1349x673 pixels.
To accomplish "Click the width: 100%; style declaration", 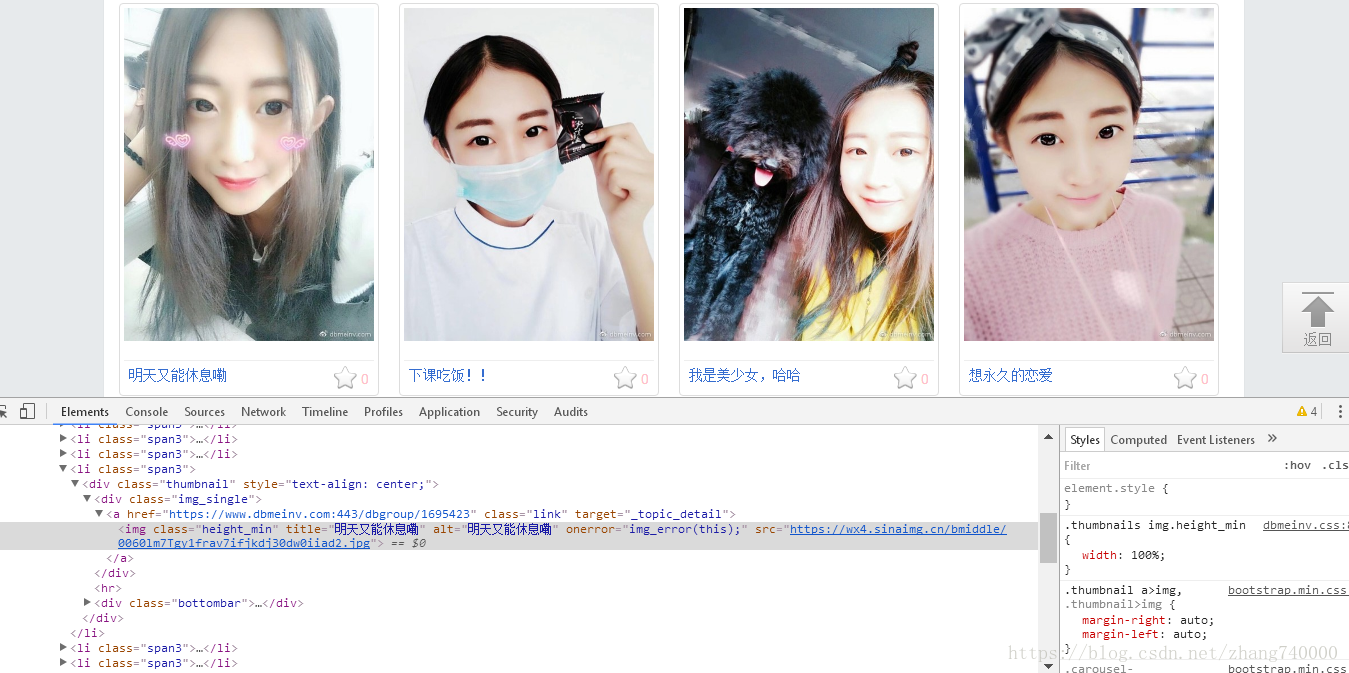I will coord(1123,555).
